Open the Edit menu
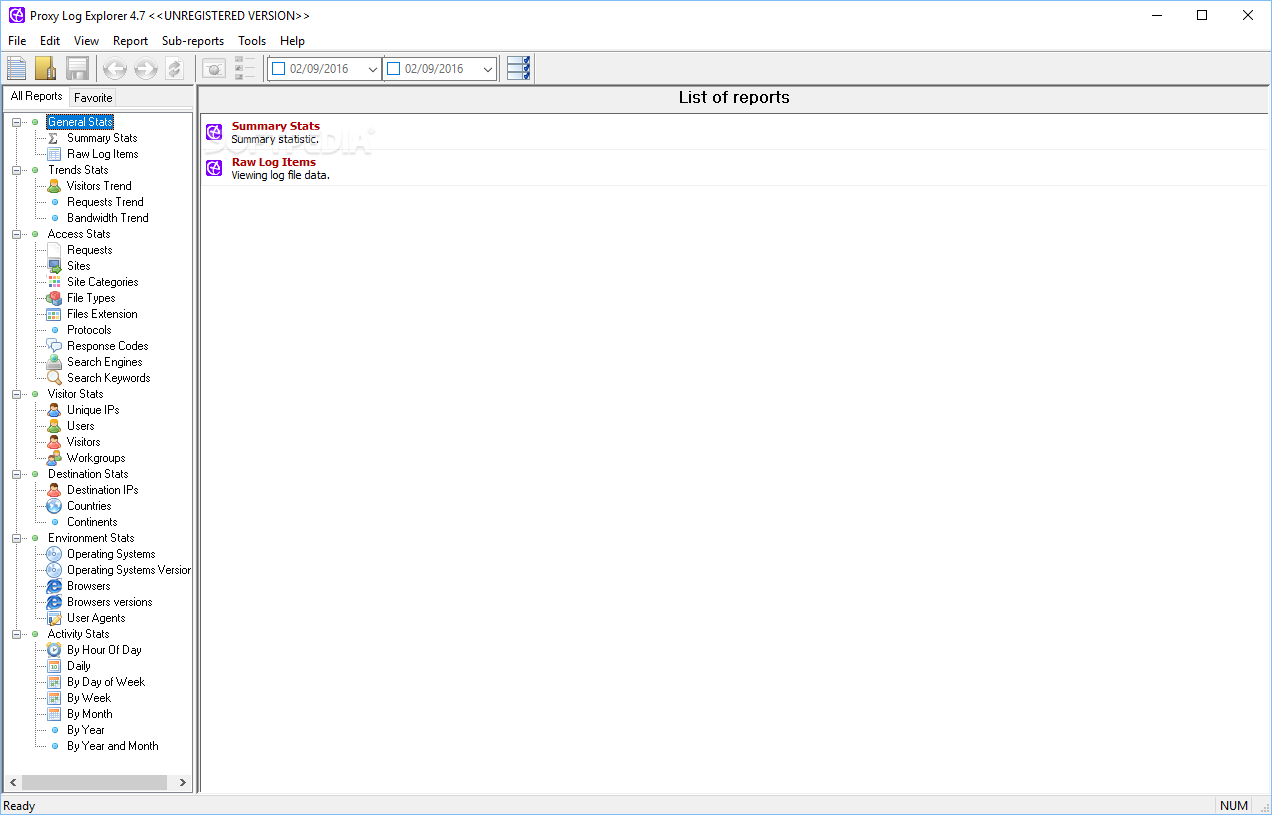Image resolution: width=1272 pixels, height=815 pixels. tap(50, 41)
